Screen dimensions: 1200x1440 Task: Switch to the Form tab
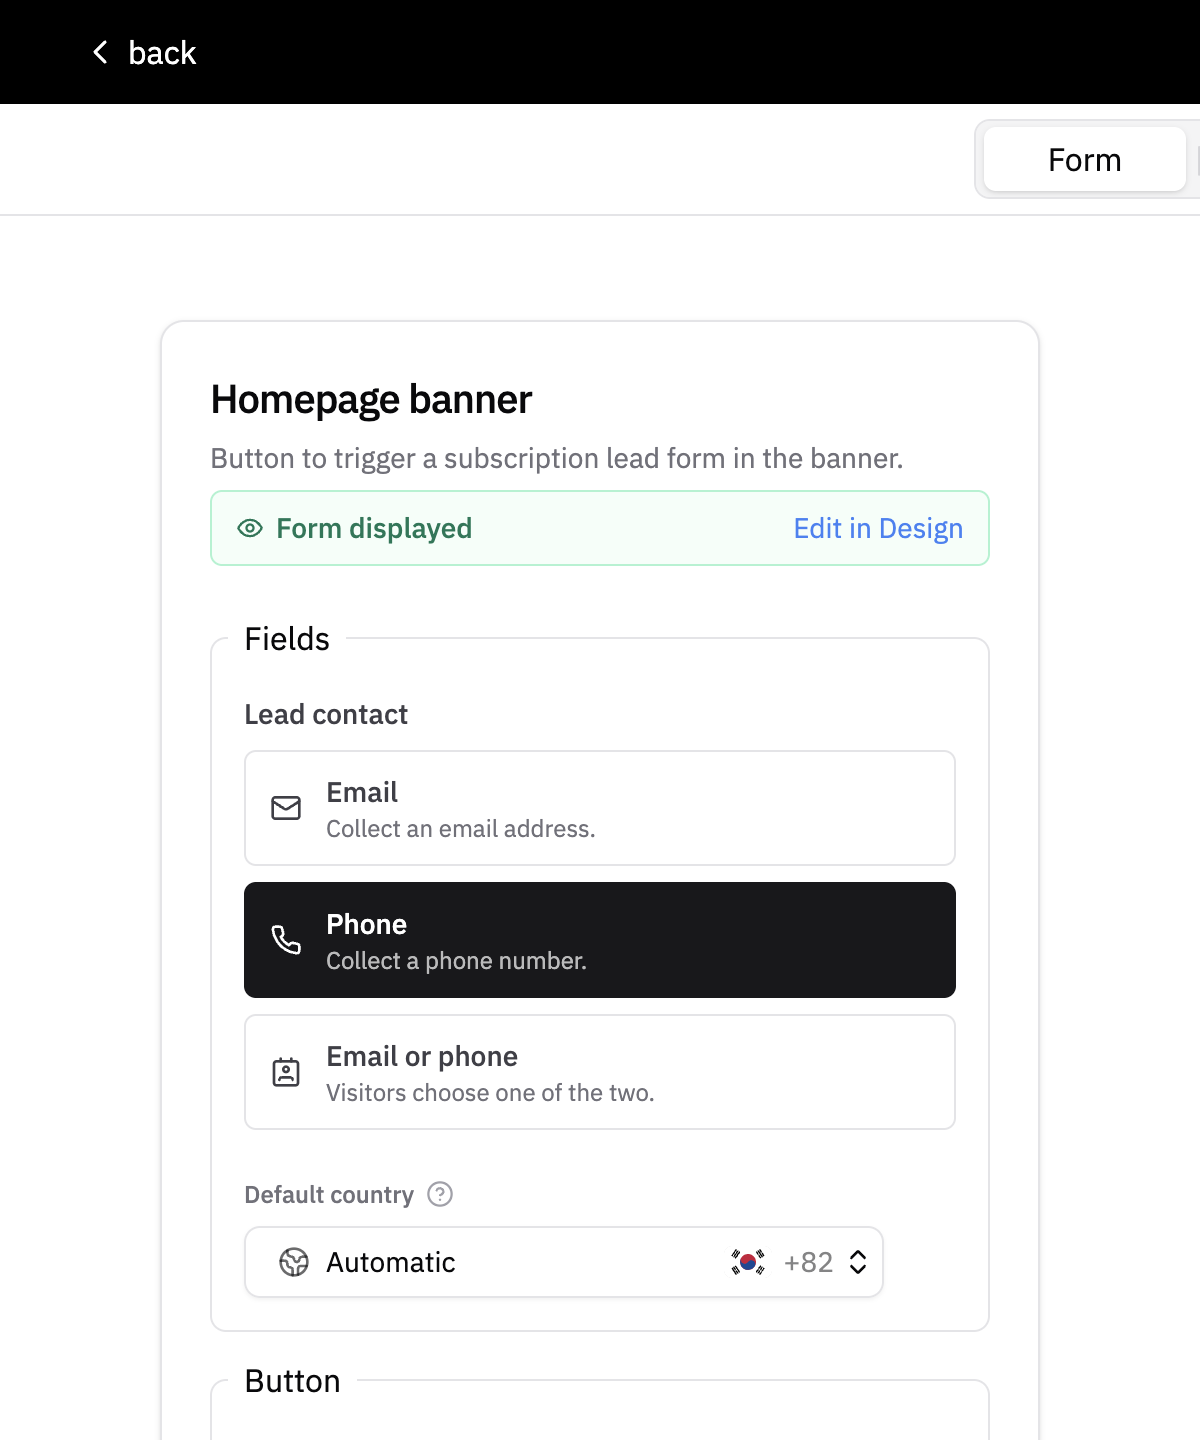click(x=1085, y=159)
